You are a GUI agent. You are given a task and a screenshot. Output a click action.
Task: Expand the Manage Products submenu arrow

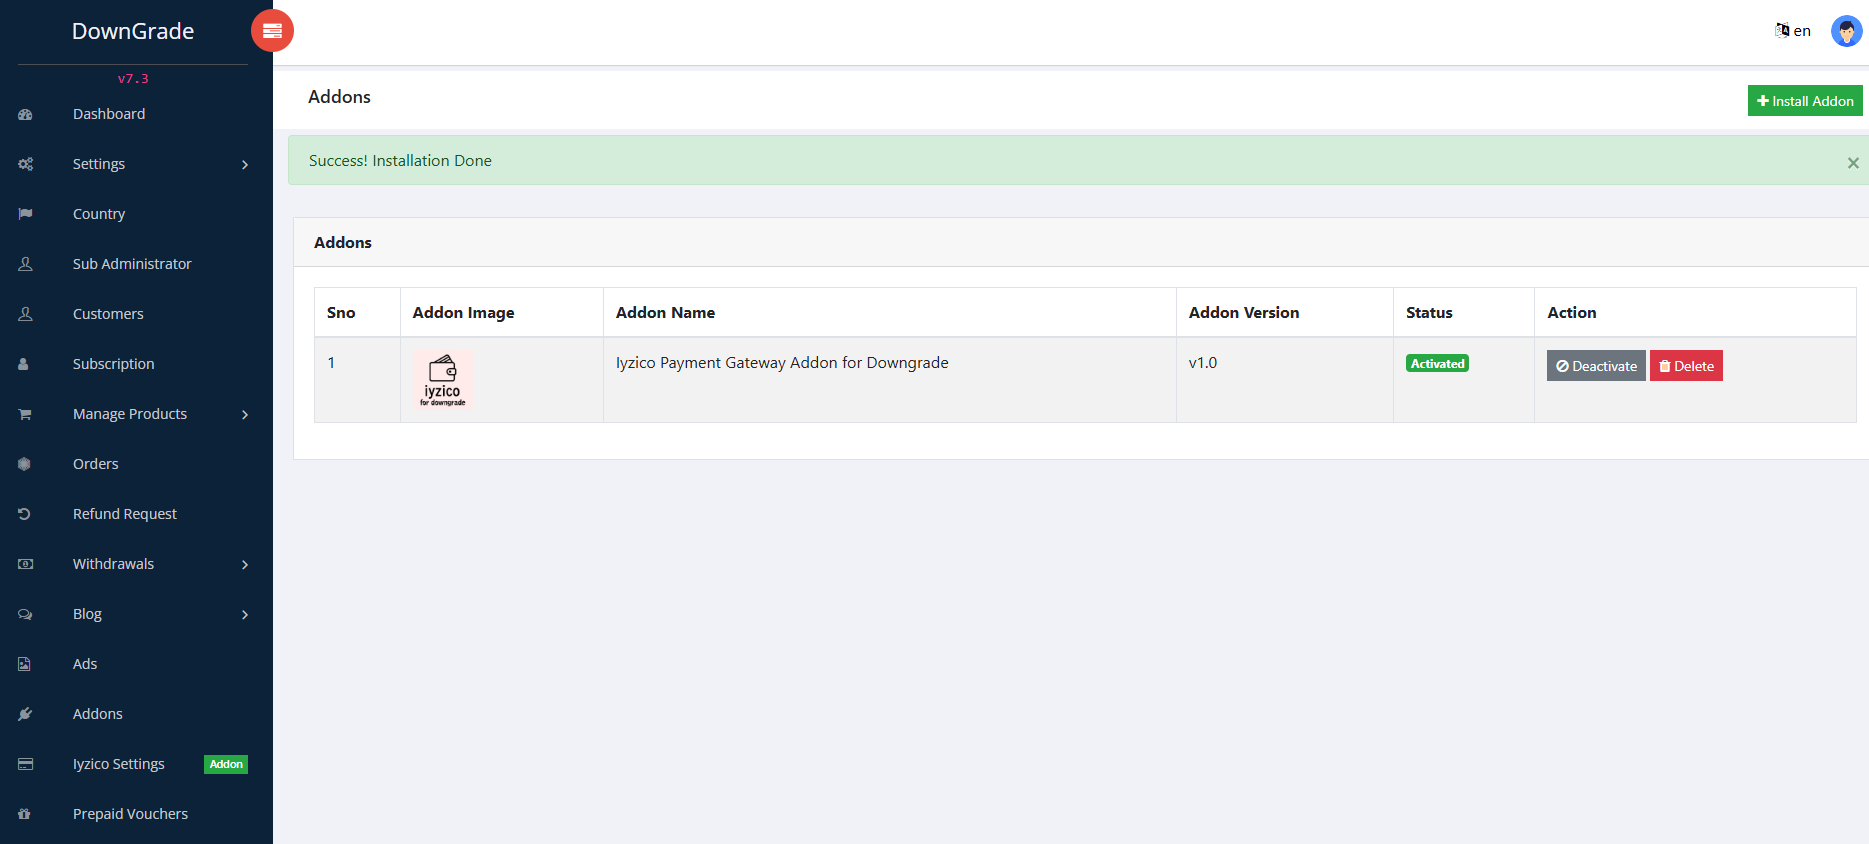(x=245, y=415)
